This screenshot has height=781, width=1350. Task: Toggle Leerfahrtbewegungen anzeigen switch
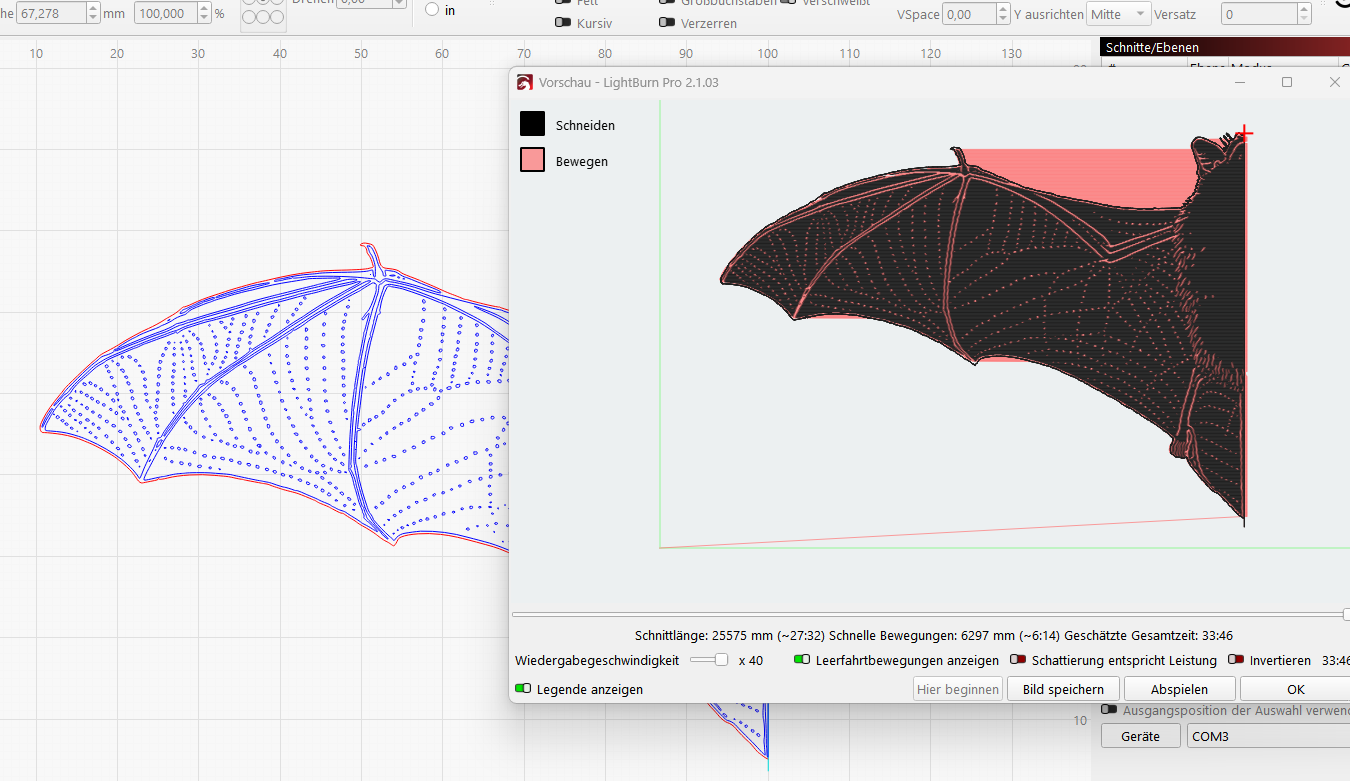(x=802, y=660)
